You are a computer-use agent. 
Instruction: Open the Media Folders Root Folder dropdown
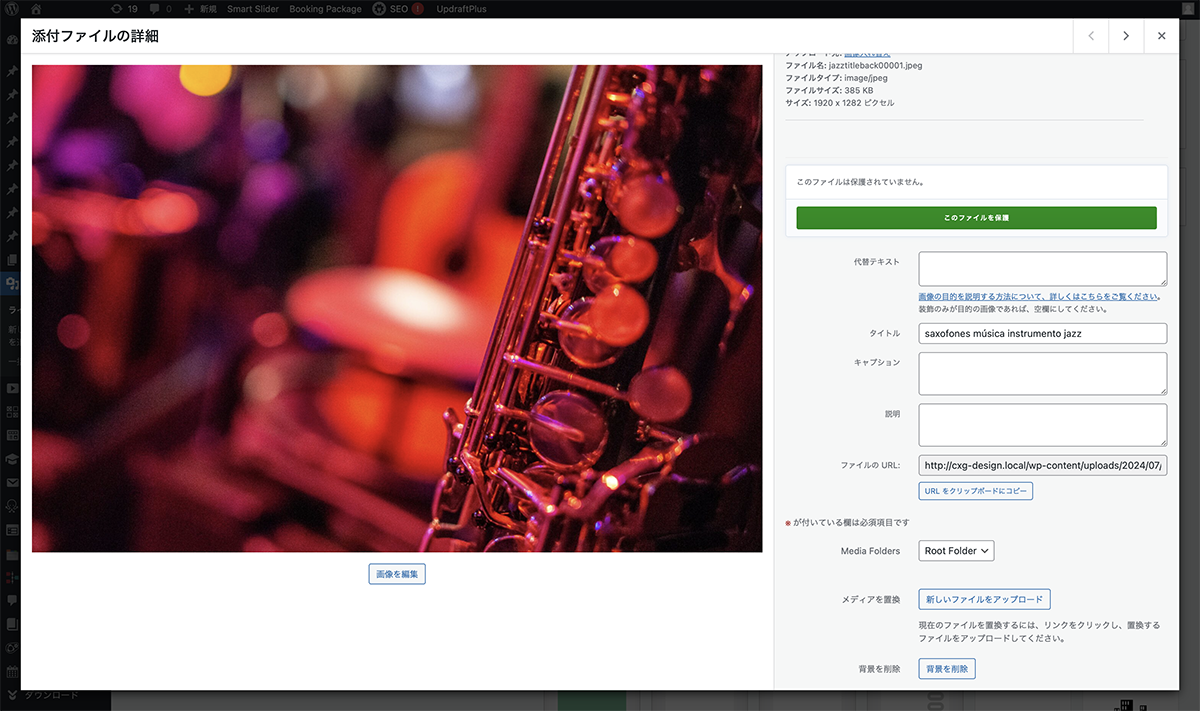pyautogui.click(x=956, y=551)
